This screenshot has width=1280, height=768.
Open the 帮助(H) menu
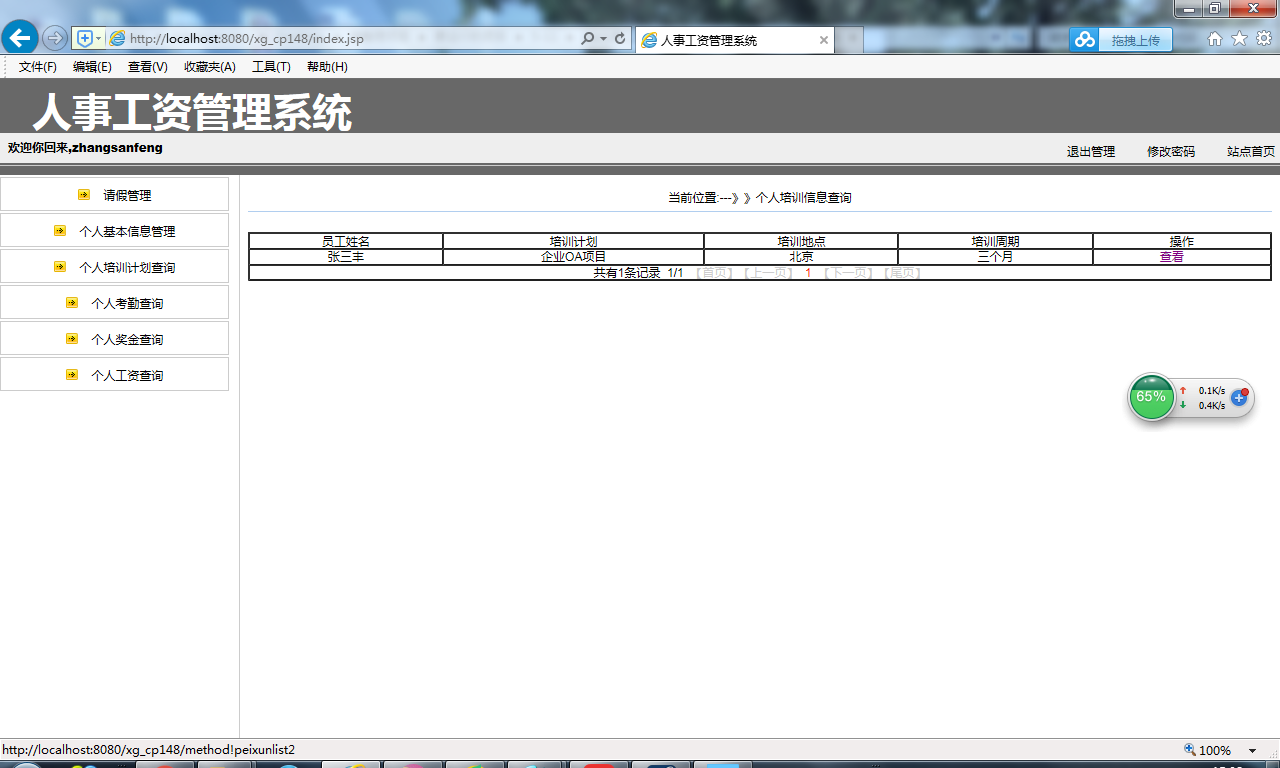click(x=327, y=67)
